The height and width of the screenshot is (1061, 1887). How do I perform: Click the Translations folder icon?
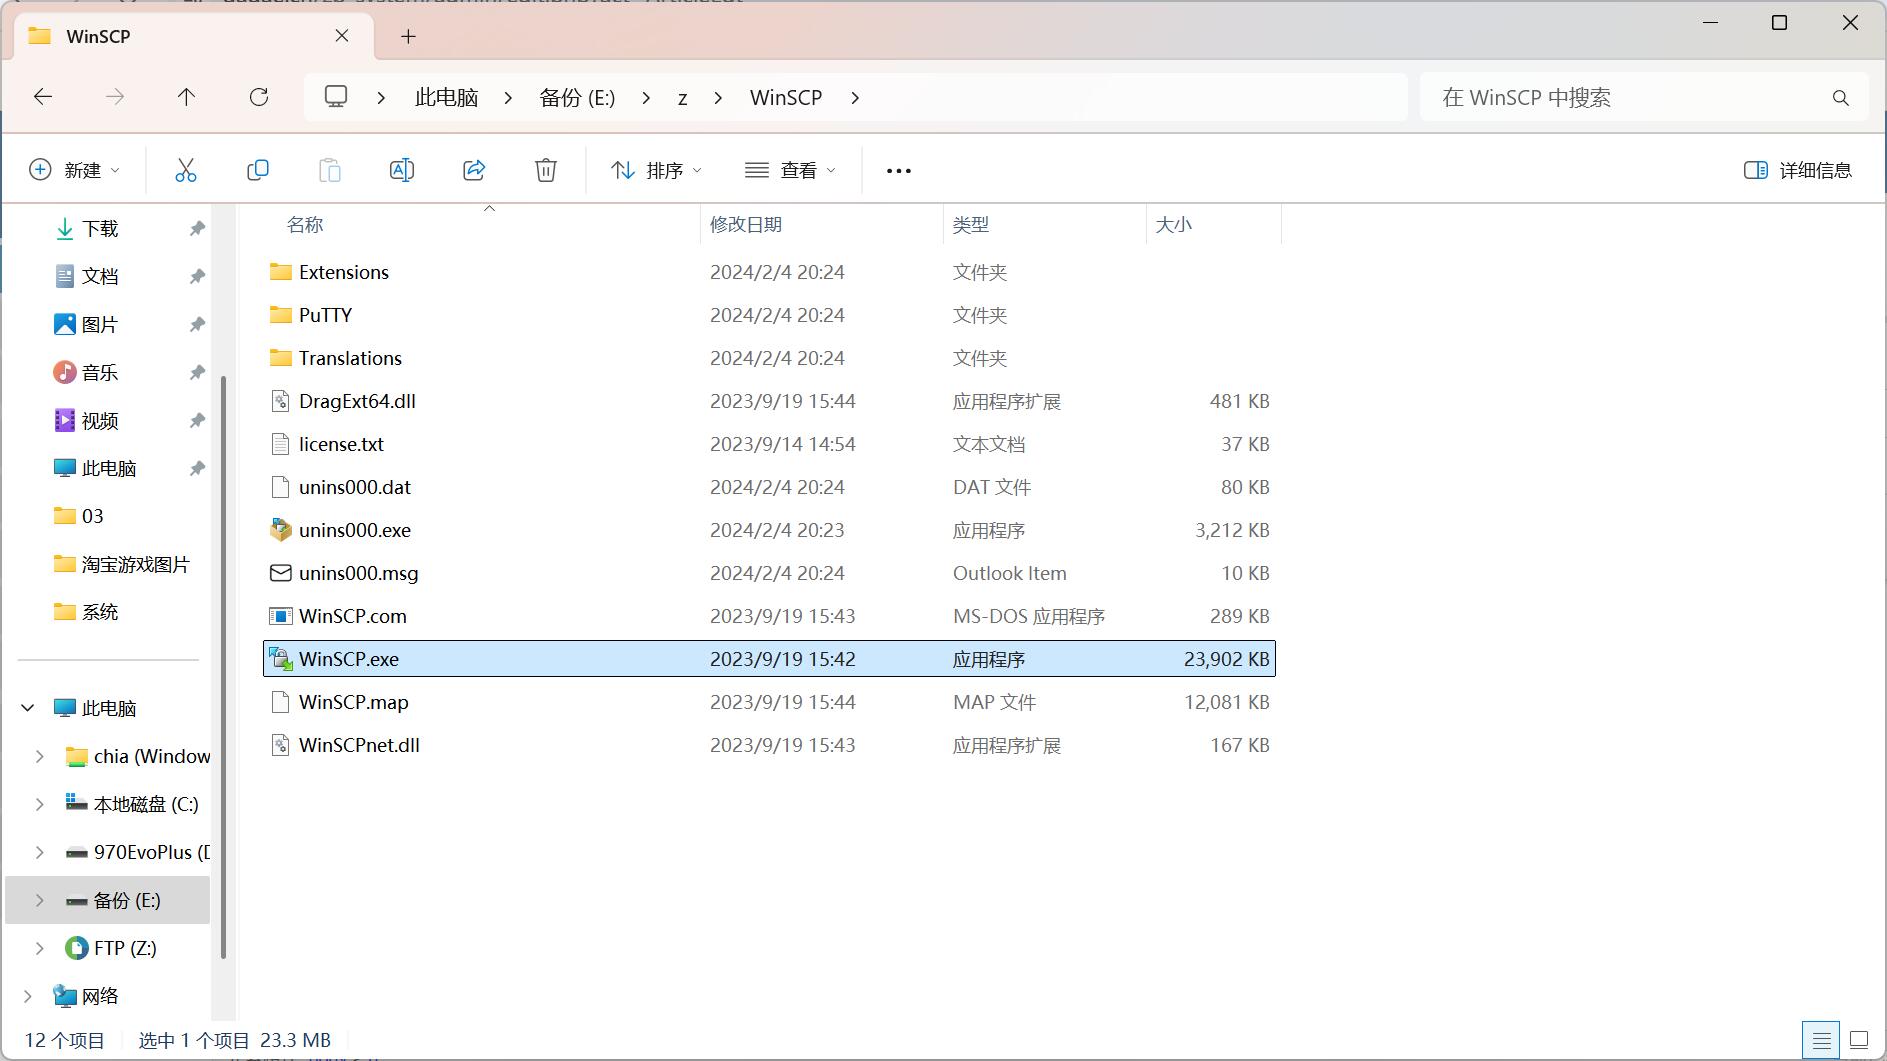click(x=281, y=358)
